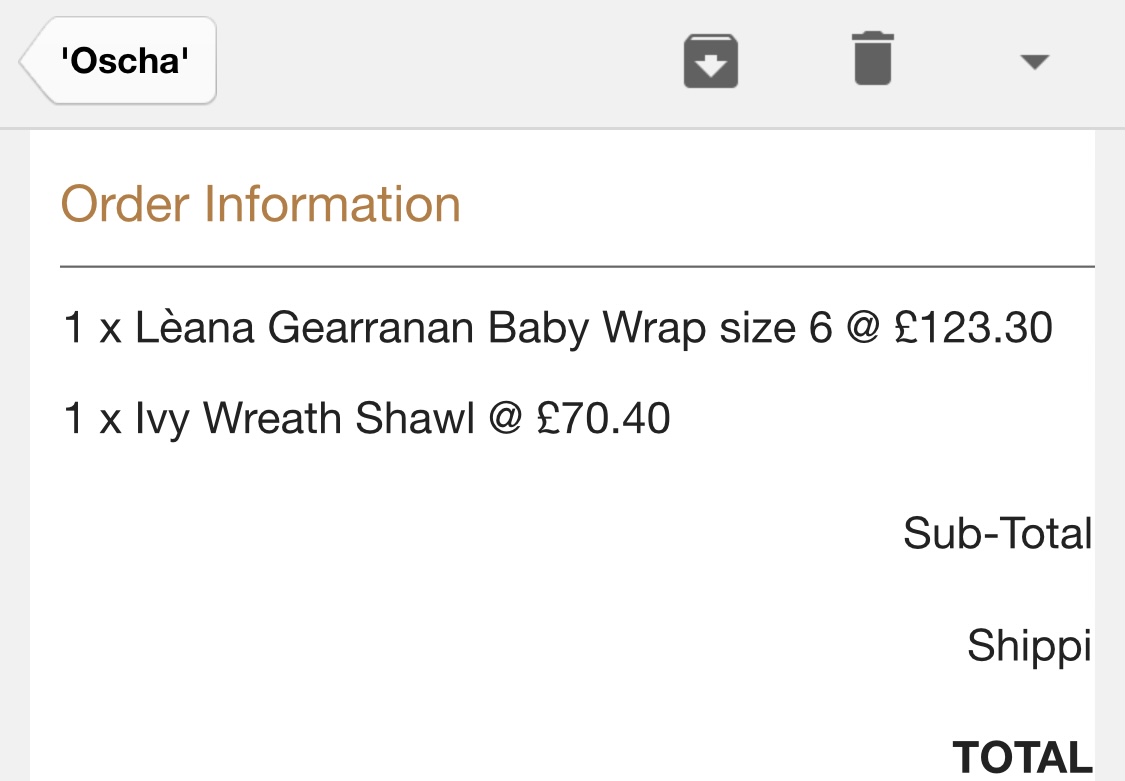The height and width of the screenshot is (781, 1125).
Task: Tap the word Ivy in the second item
Action: [161, 419]
